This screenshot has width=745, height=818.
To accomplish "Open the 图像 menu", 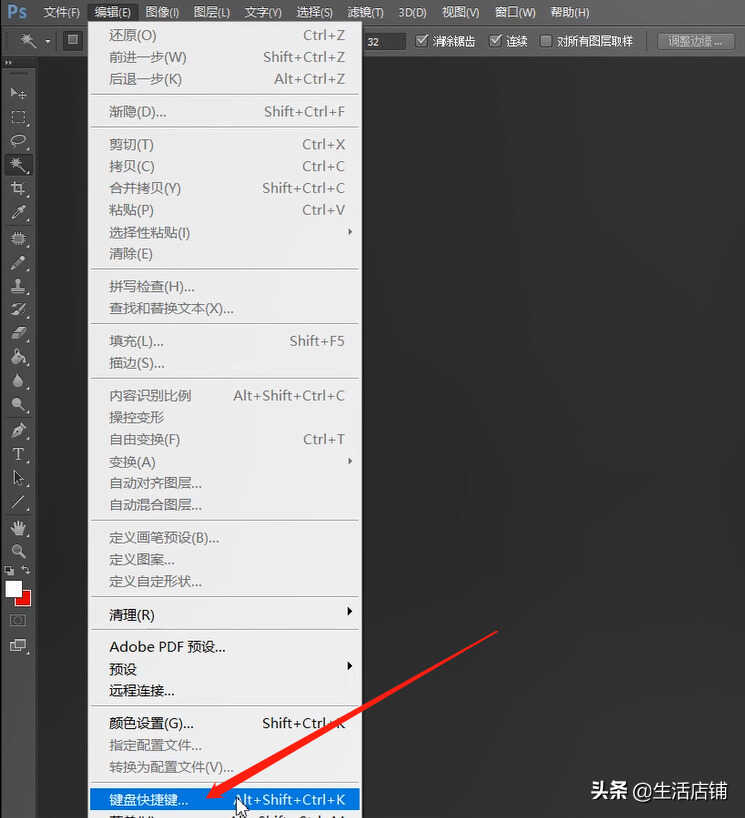I will (x=162, y=12).
